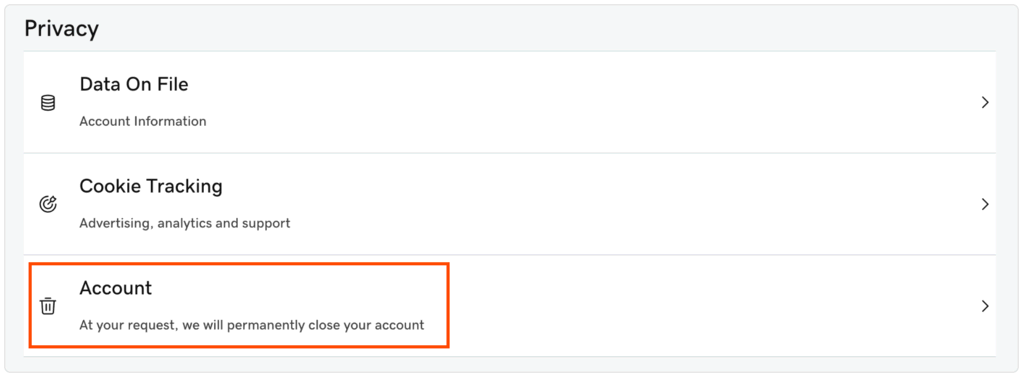
Task: Click blank middle area of Cookie Tracking row
Action: tap(588, 204)
